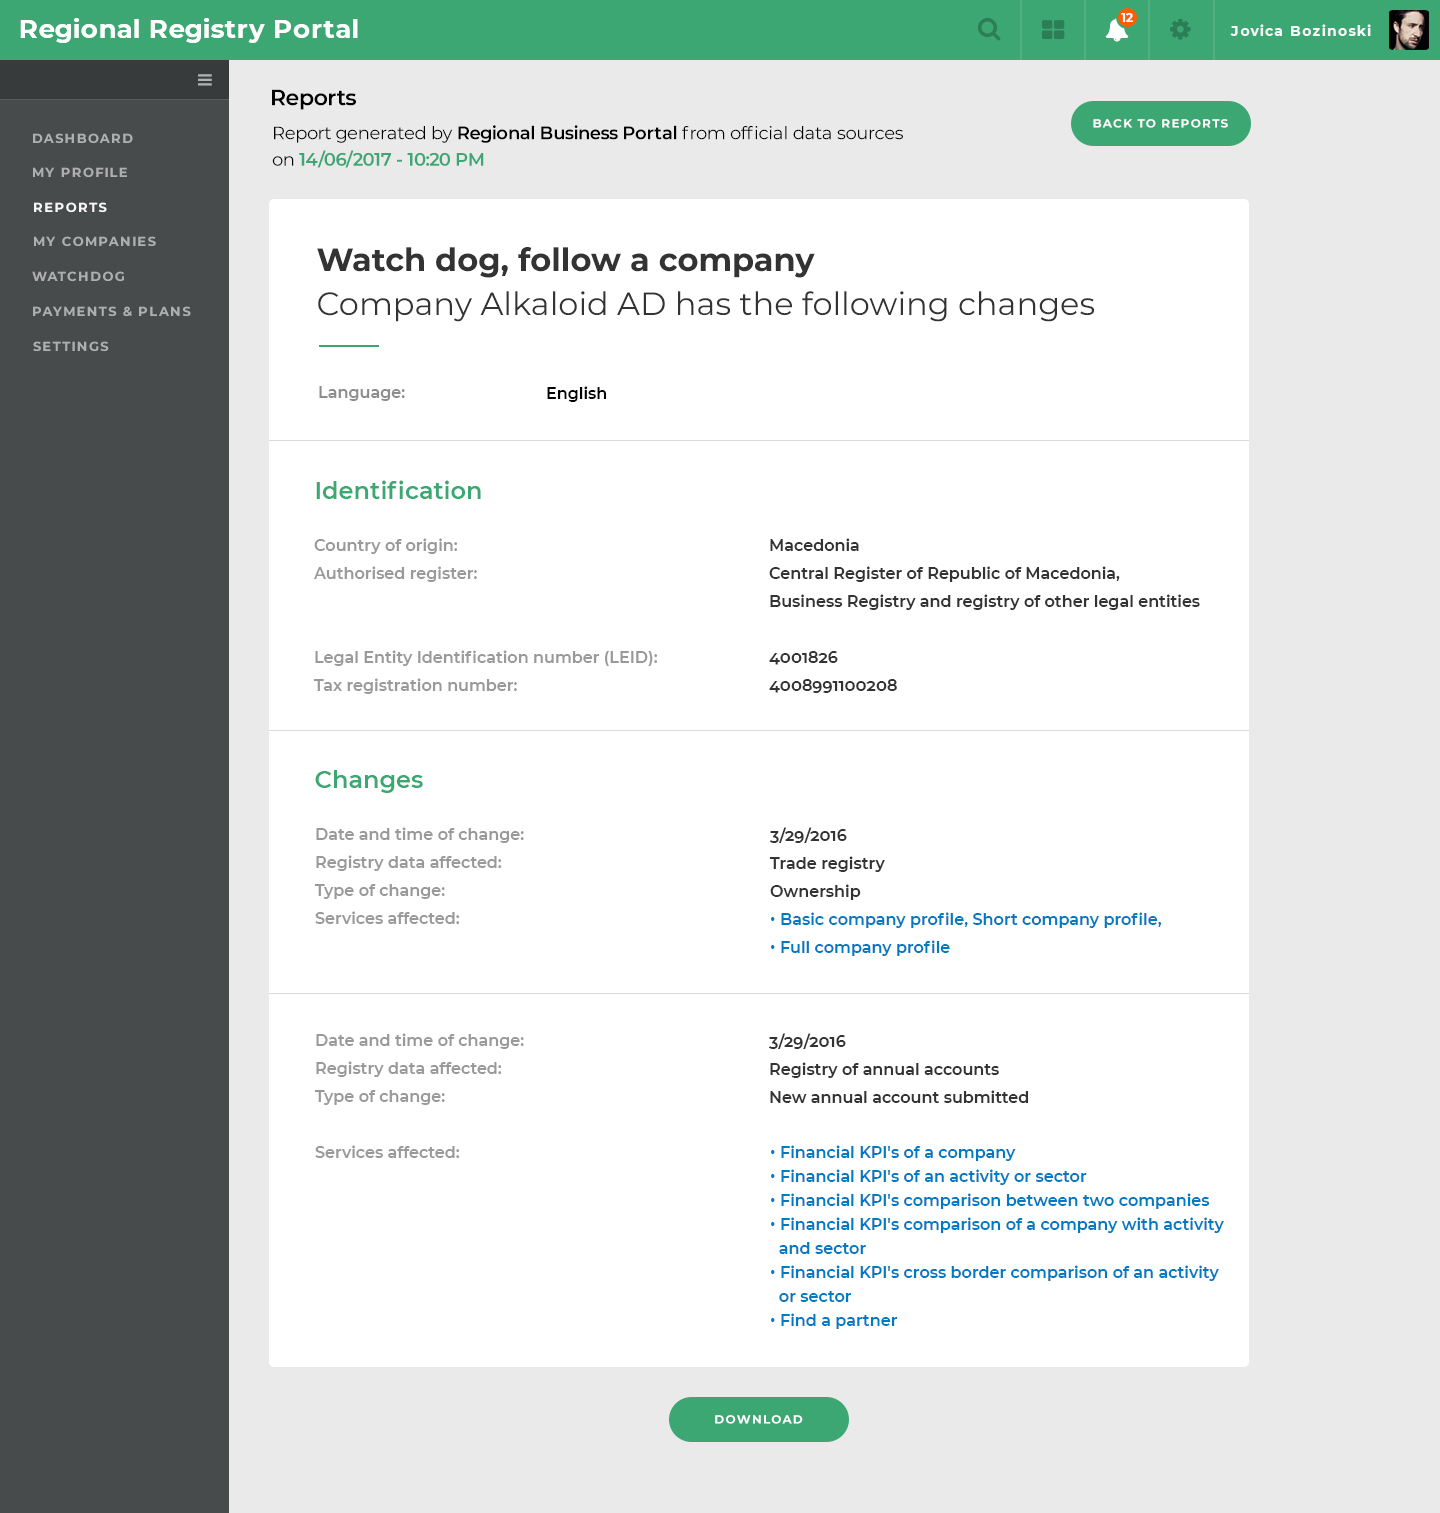Image resolution: width=1440 pixels, height=1513 pixels.
Task: Follow the Find a partner link
Action: point(838,1320)
